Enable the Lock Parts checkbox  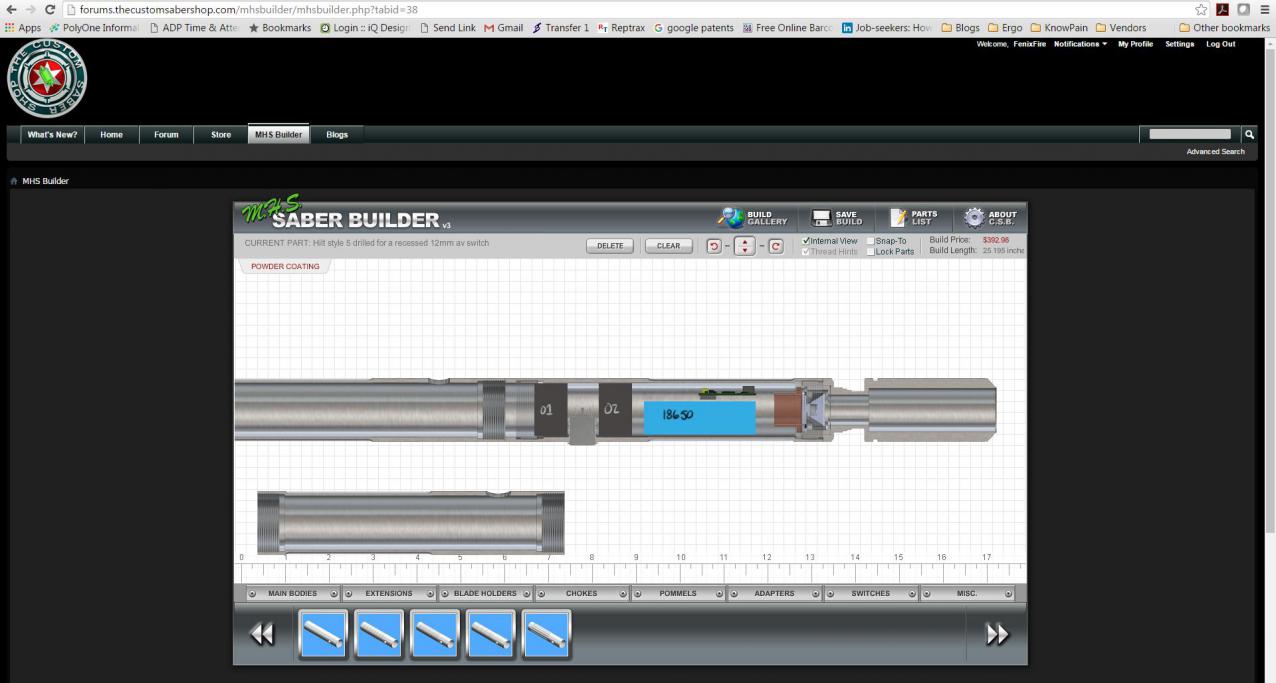[x=870, y=252]
